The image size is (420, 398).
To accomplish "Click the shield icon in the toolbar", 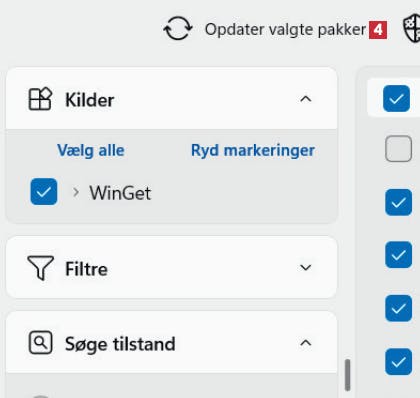I will tap(412, 29).
